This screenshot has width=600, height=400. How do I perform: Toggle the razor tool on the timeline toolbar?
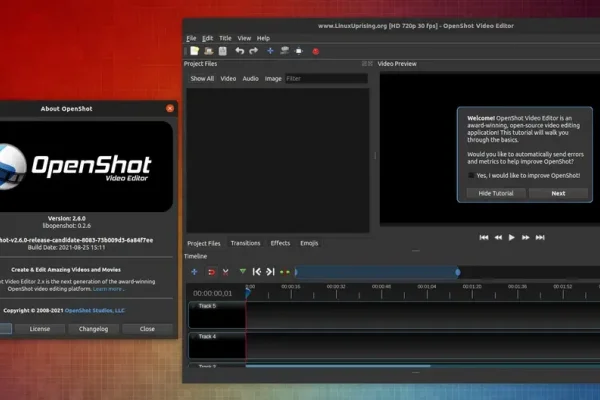(225, 272)
